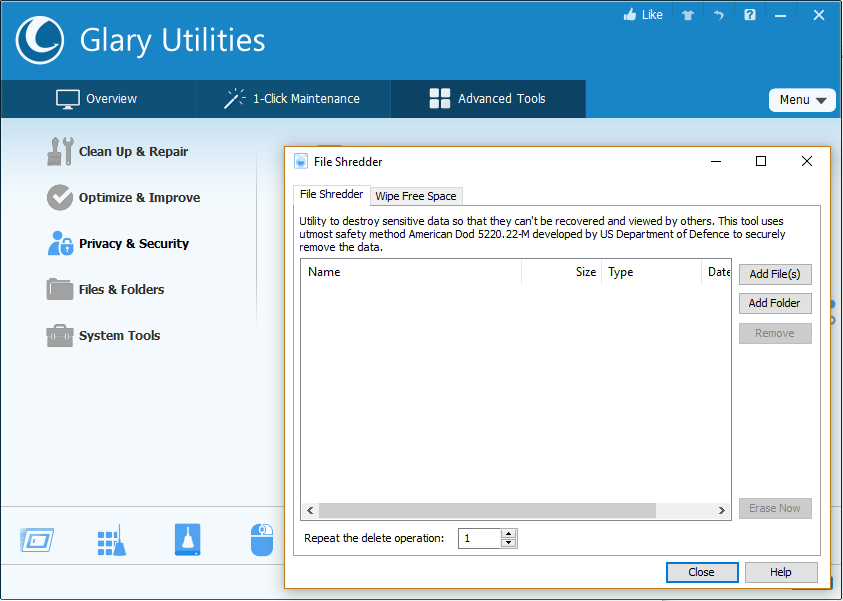Switch to the Wipe Free Space tab
Viewport: 843px width, 601px height.
pyautogui.click(x=416, y=196)
